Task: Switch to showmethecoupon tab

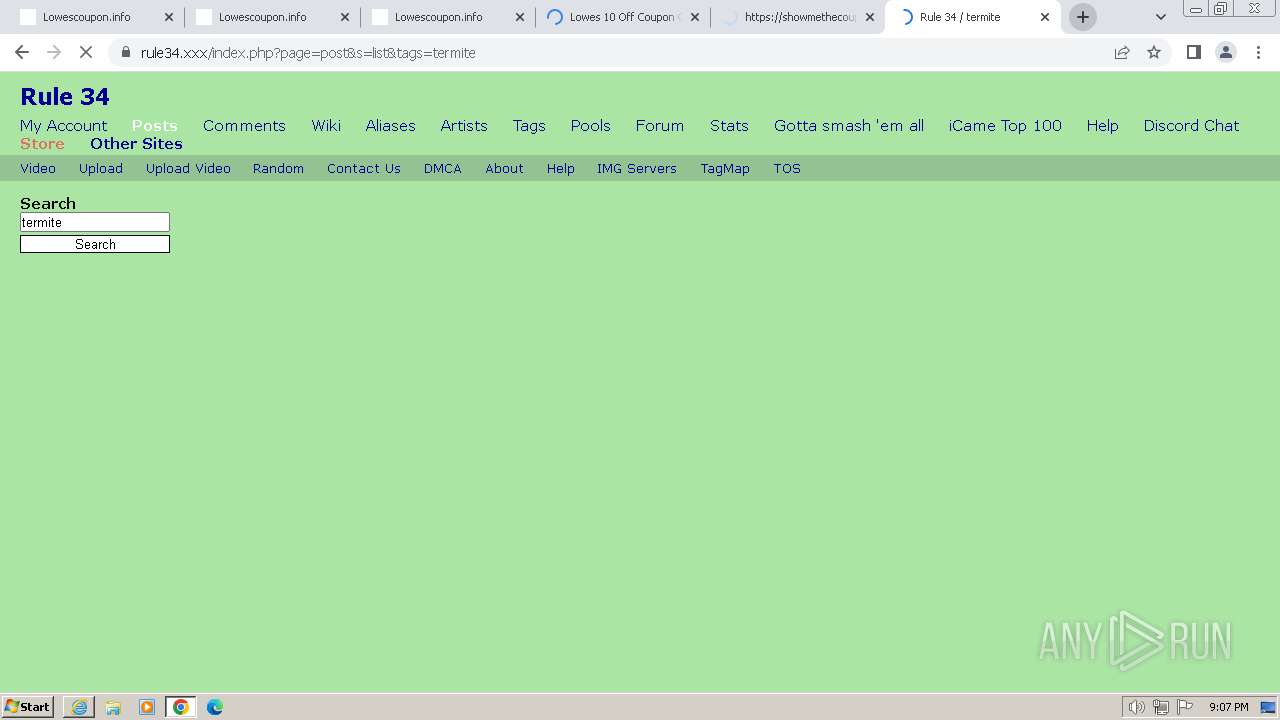Action: click(x=798, y=17)
